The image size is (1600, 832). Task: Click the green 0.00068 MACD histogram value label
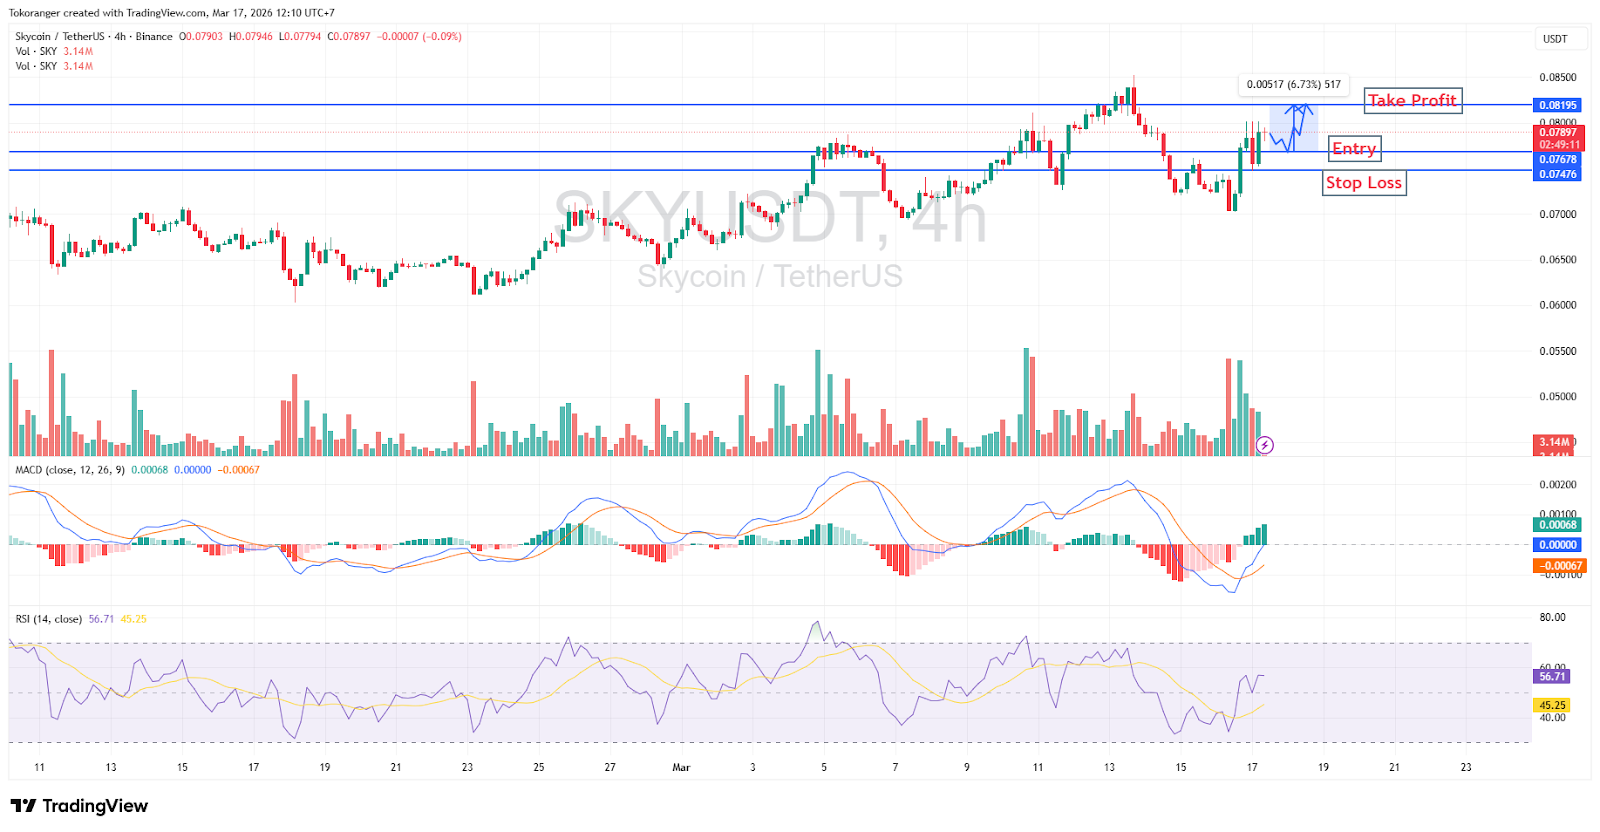click(x=1557, y=525)
